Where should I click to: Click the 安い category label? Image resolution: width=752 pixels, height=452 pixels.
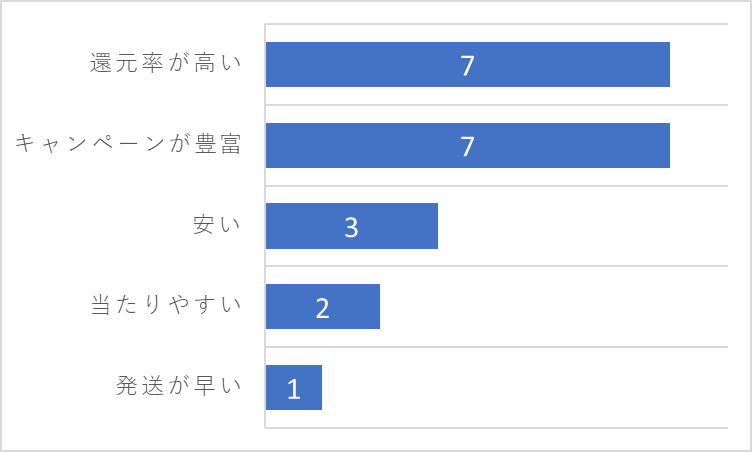[x=217, y=225]
